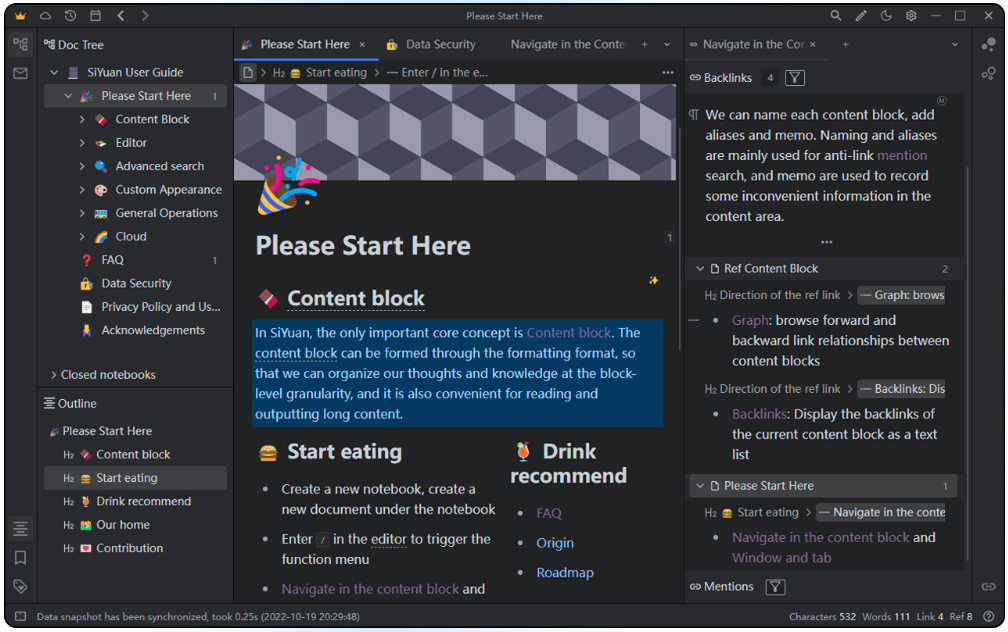Open the breadcrumb more options ellipsis

668,73
